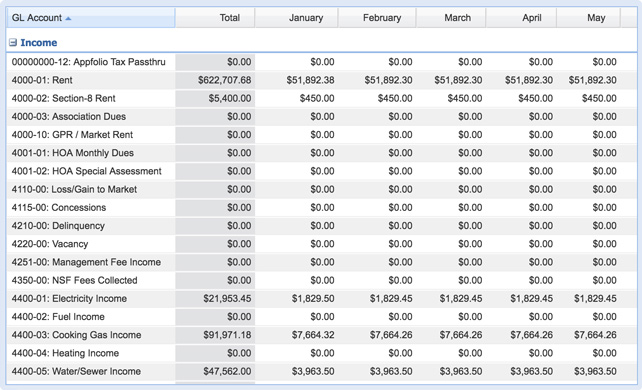This screenshot has width=642, height=390.
Task: Select the 4000-01: Rent account row
Action: (x=321, y=80)
